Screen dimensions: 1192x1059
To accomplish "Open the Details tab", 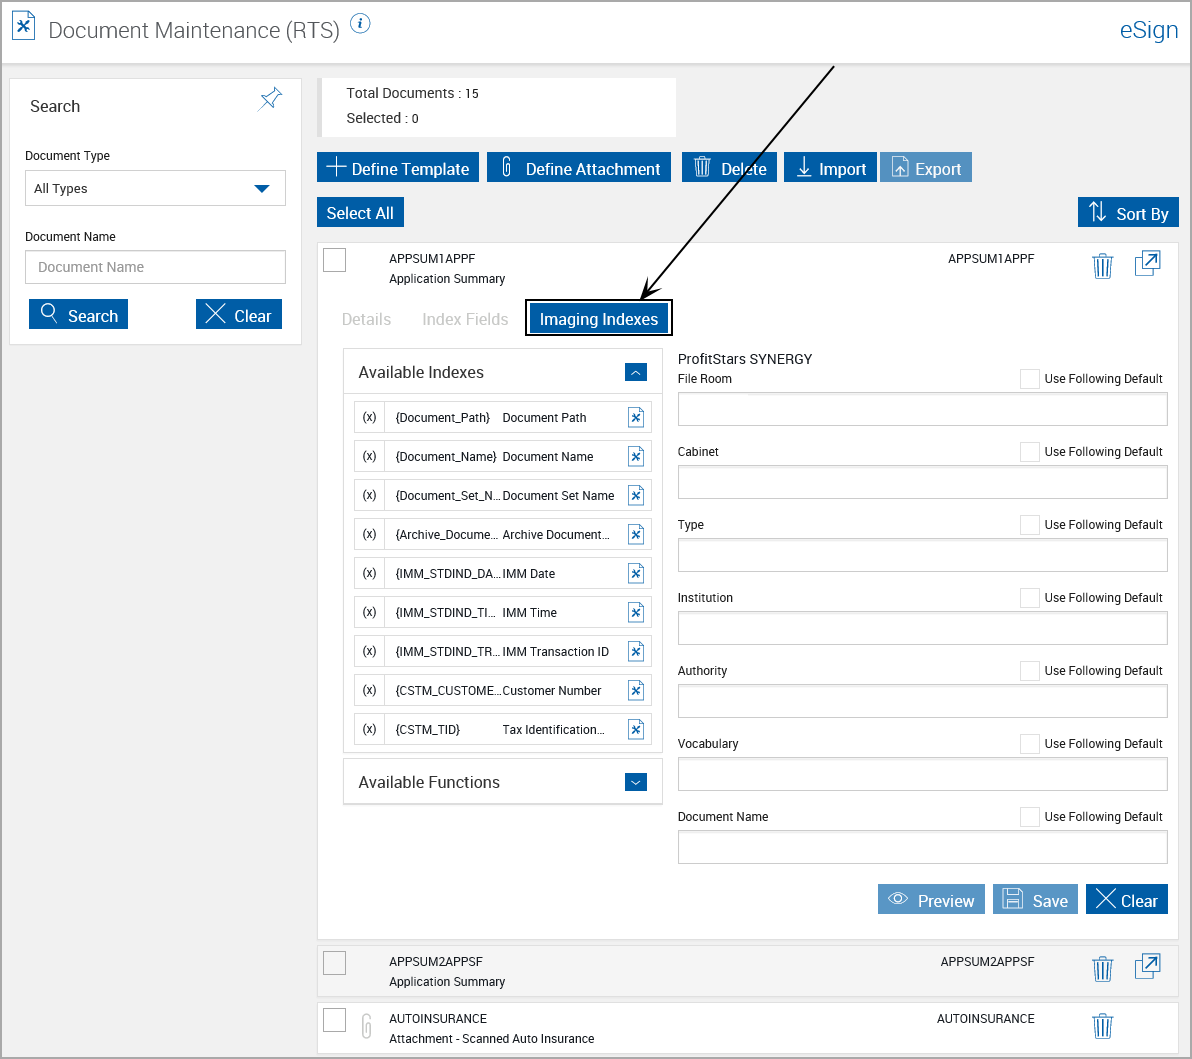I will pyautogui.click(x=366, y=319).
